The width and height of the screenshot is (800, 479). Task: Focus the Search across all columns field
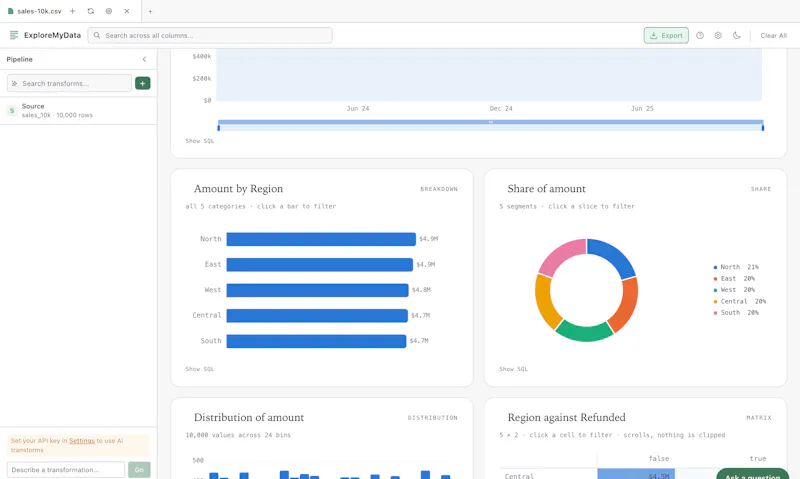210,35
